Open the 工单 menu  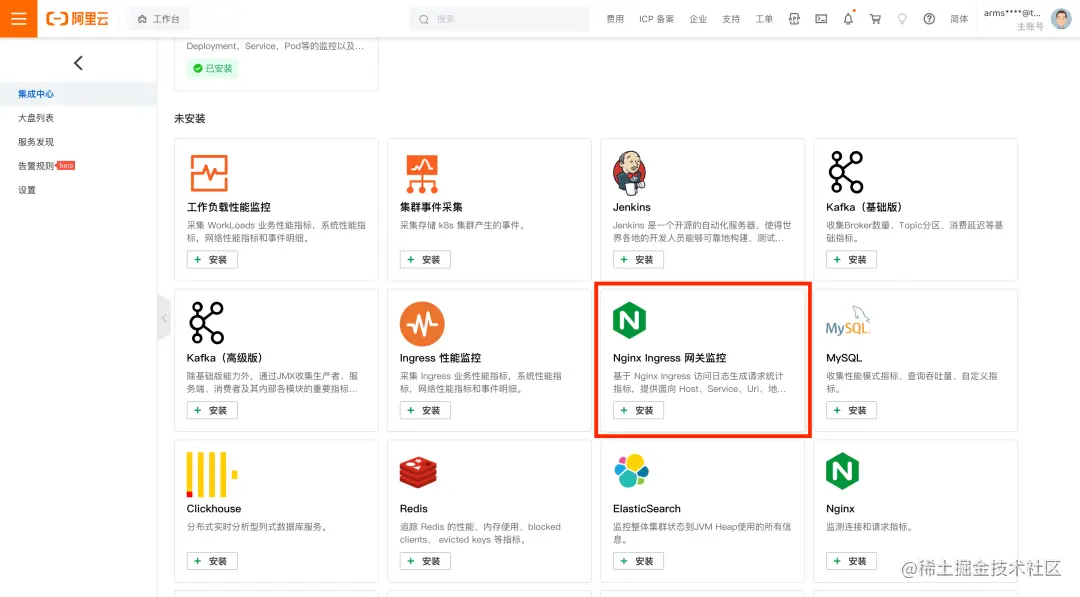(x=764, y=19)
